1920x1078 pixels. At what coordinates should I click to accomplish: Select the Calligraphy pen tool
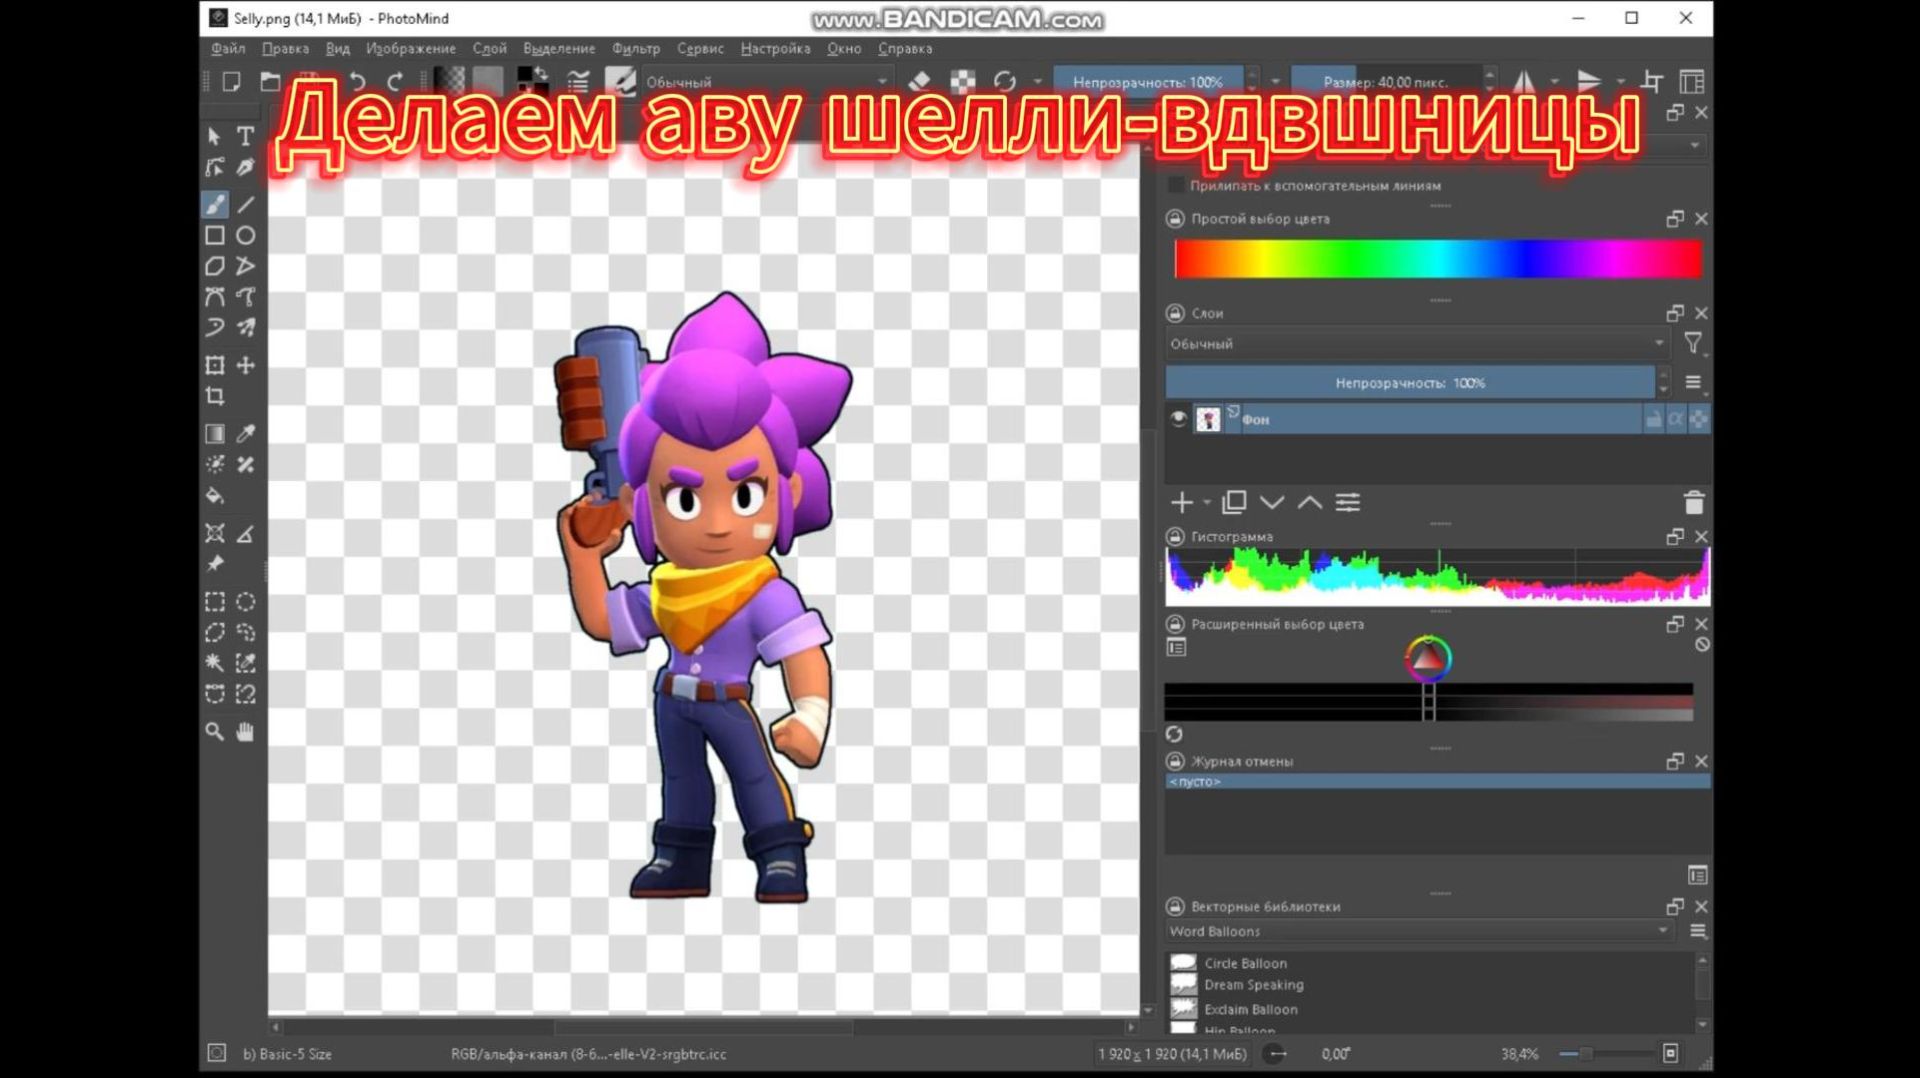pyautogui.click(x=245, y=167)
